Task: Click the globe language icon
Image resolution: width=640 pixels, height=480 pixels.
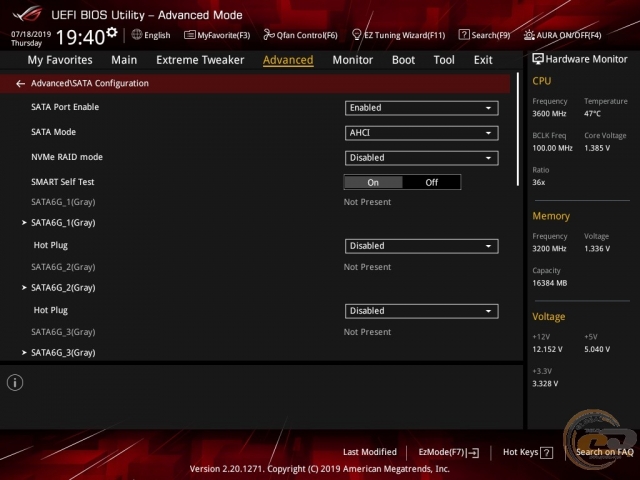Action: [137, 35]
